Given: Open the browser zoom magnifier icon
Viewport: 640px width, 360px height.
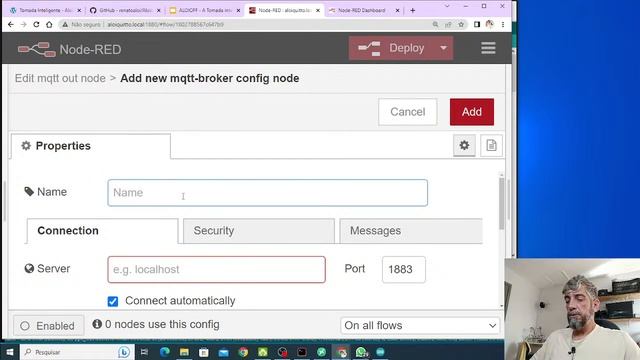Looking at the screenshot, I should (x=436, y=24).
